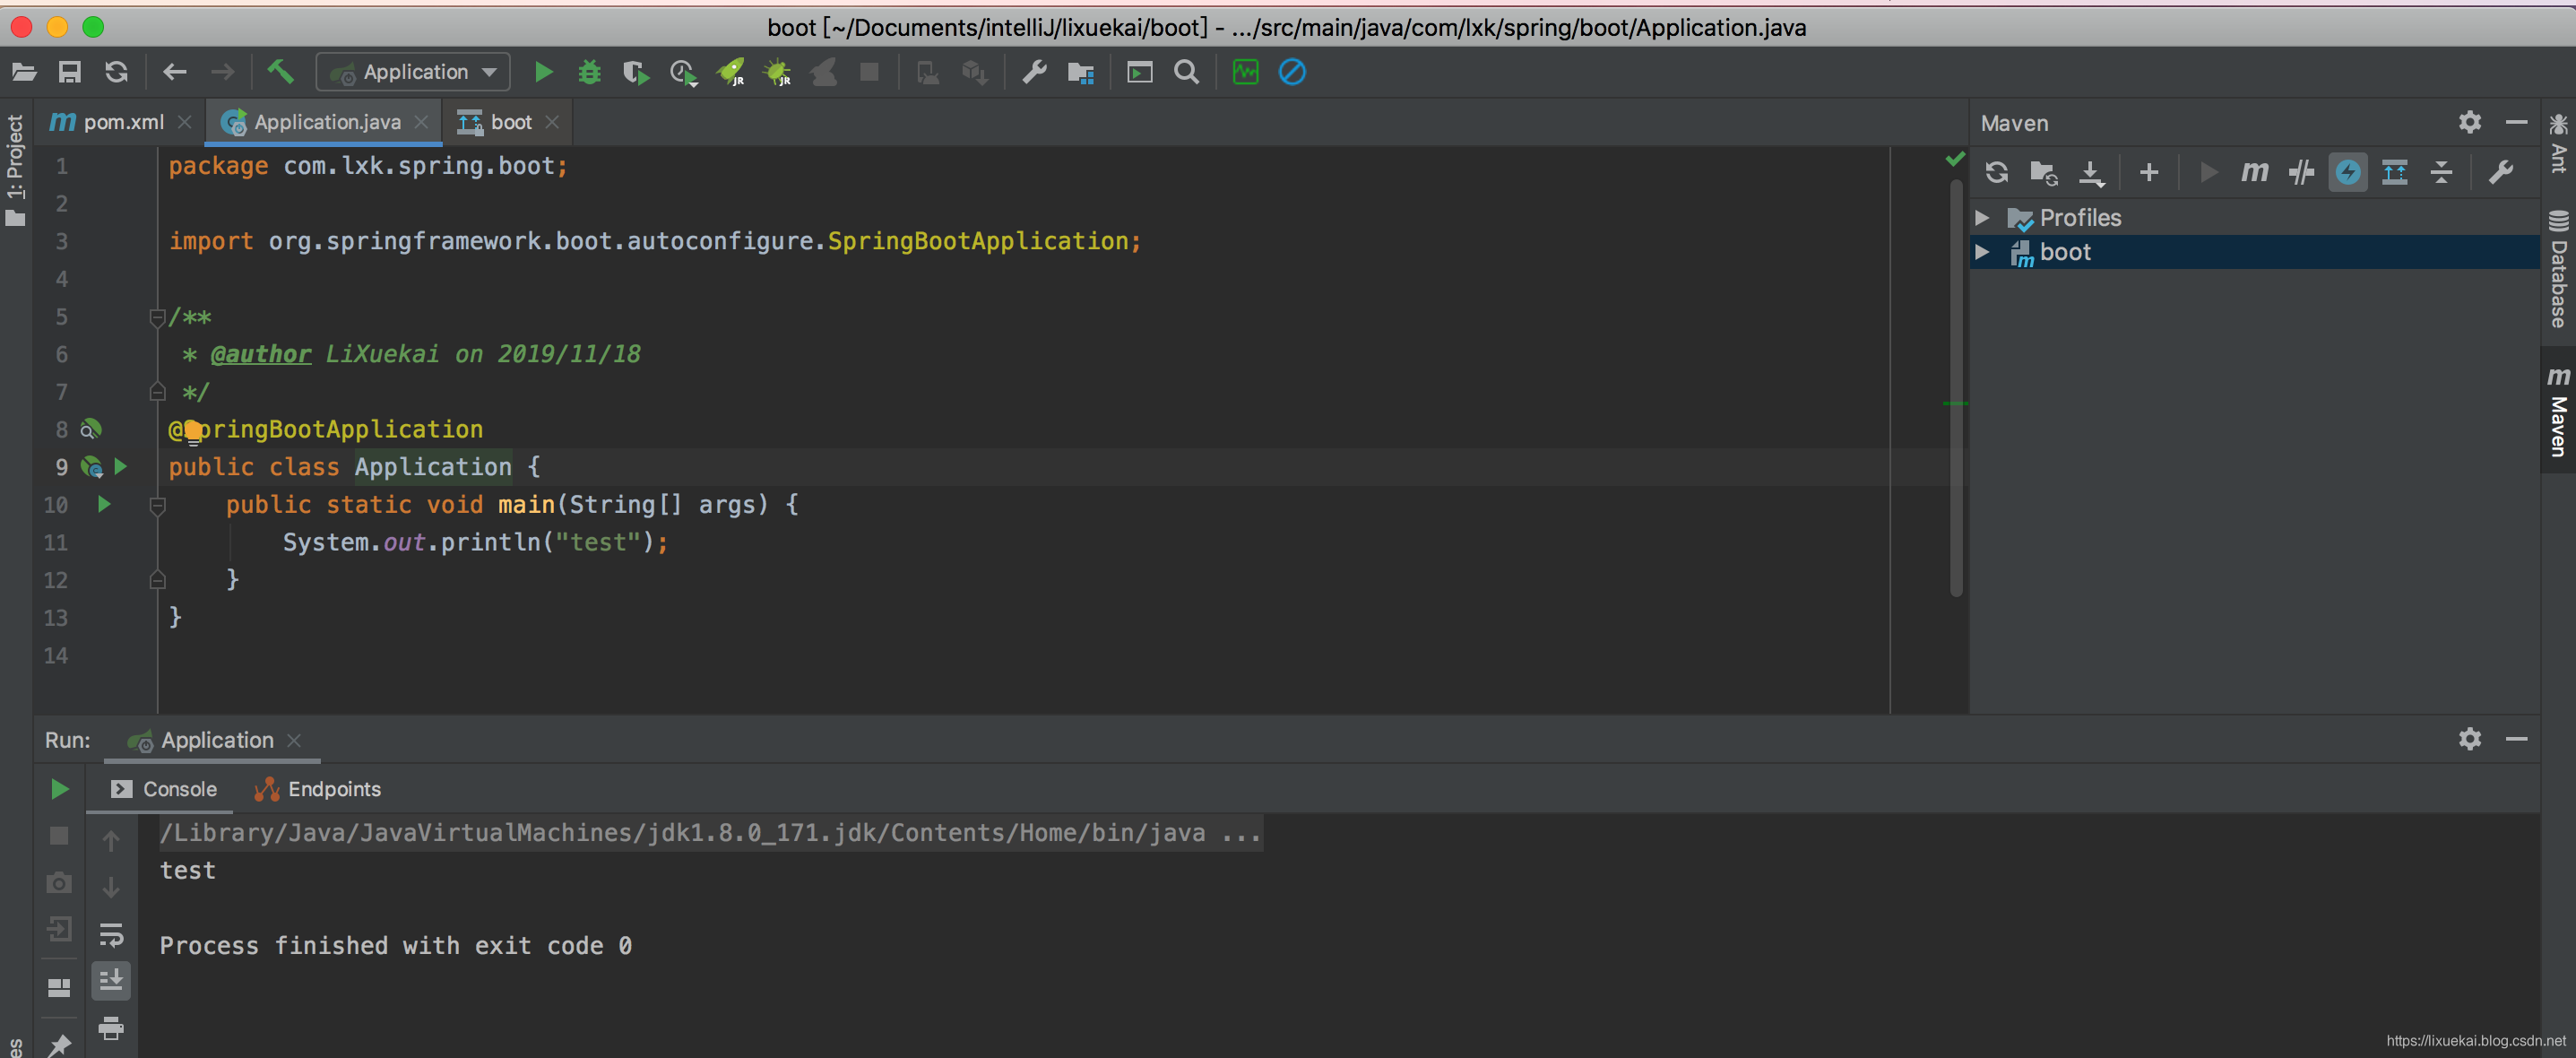Open file with the folder icon
Image resolution: width=2576 pixels, height=1058 pixels.
click(x=24, y=72)
